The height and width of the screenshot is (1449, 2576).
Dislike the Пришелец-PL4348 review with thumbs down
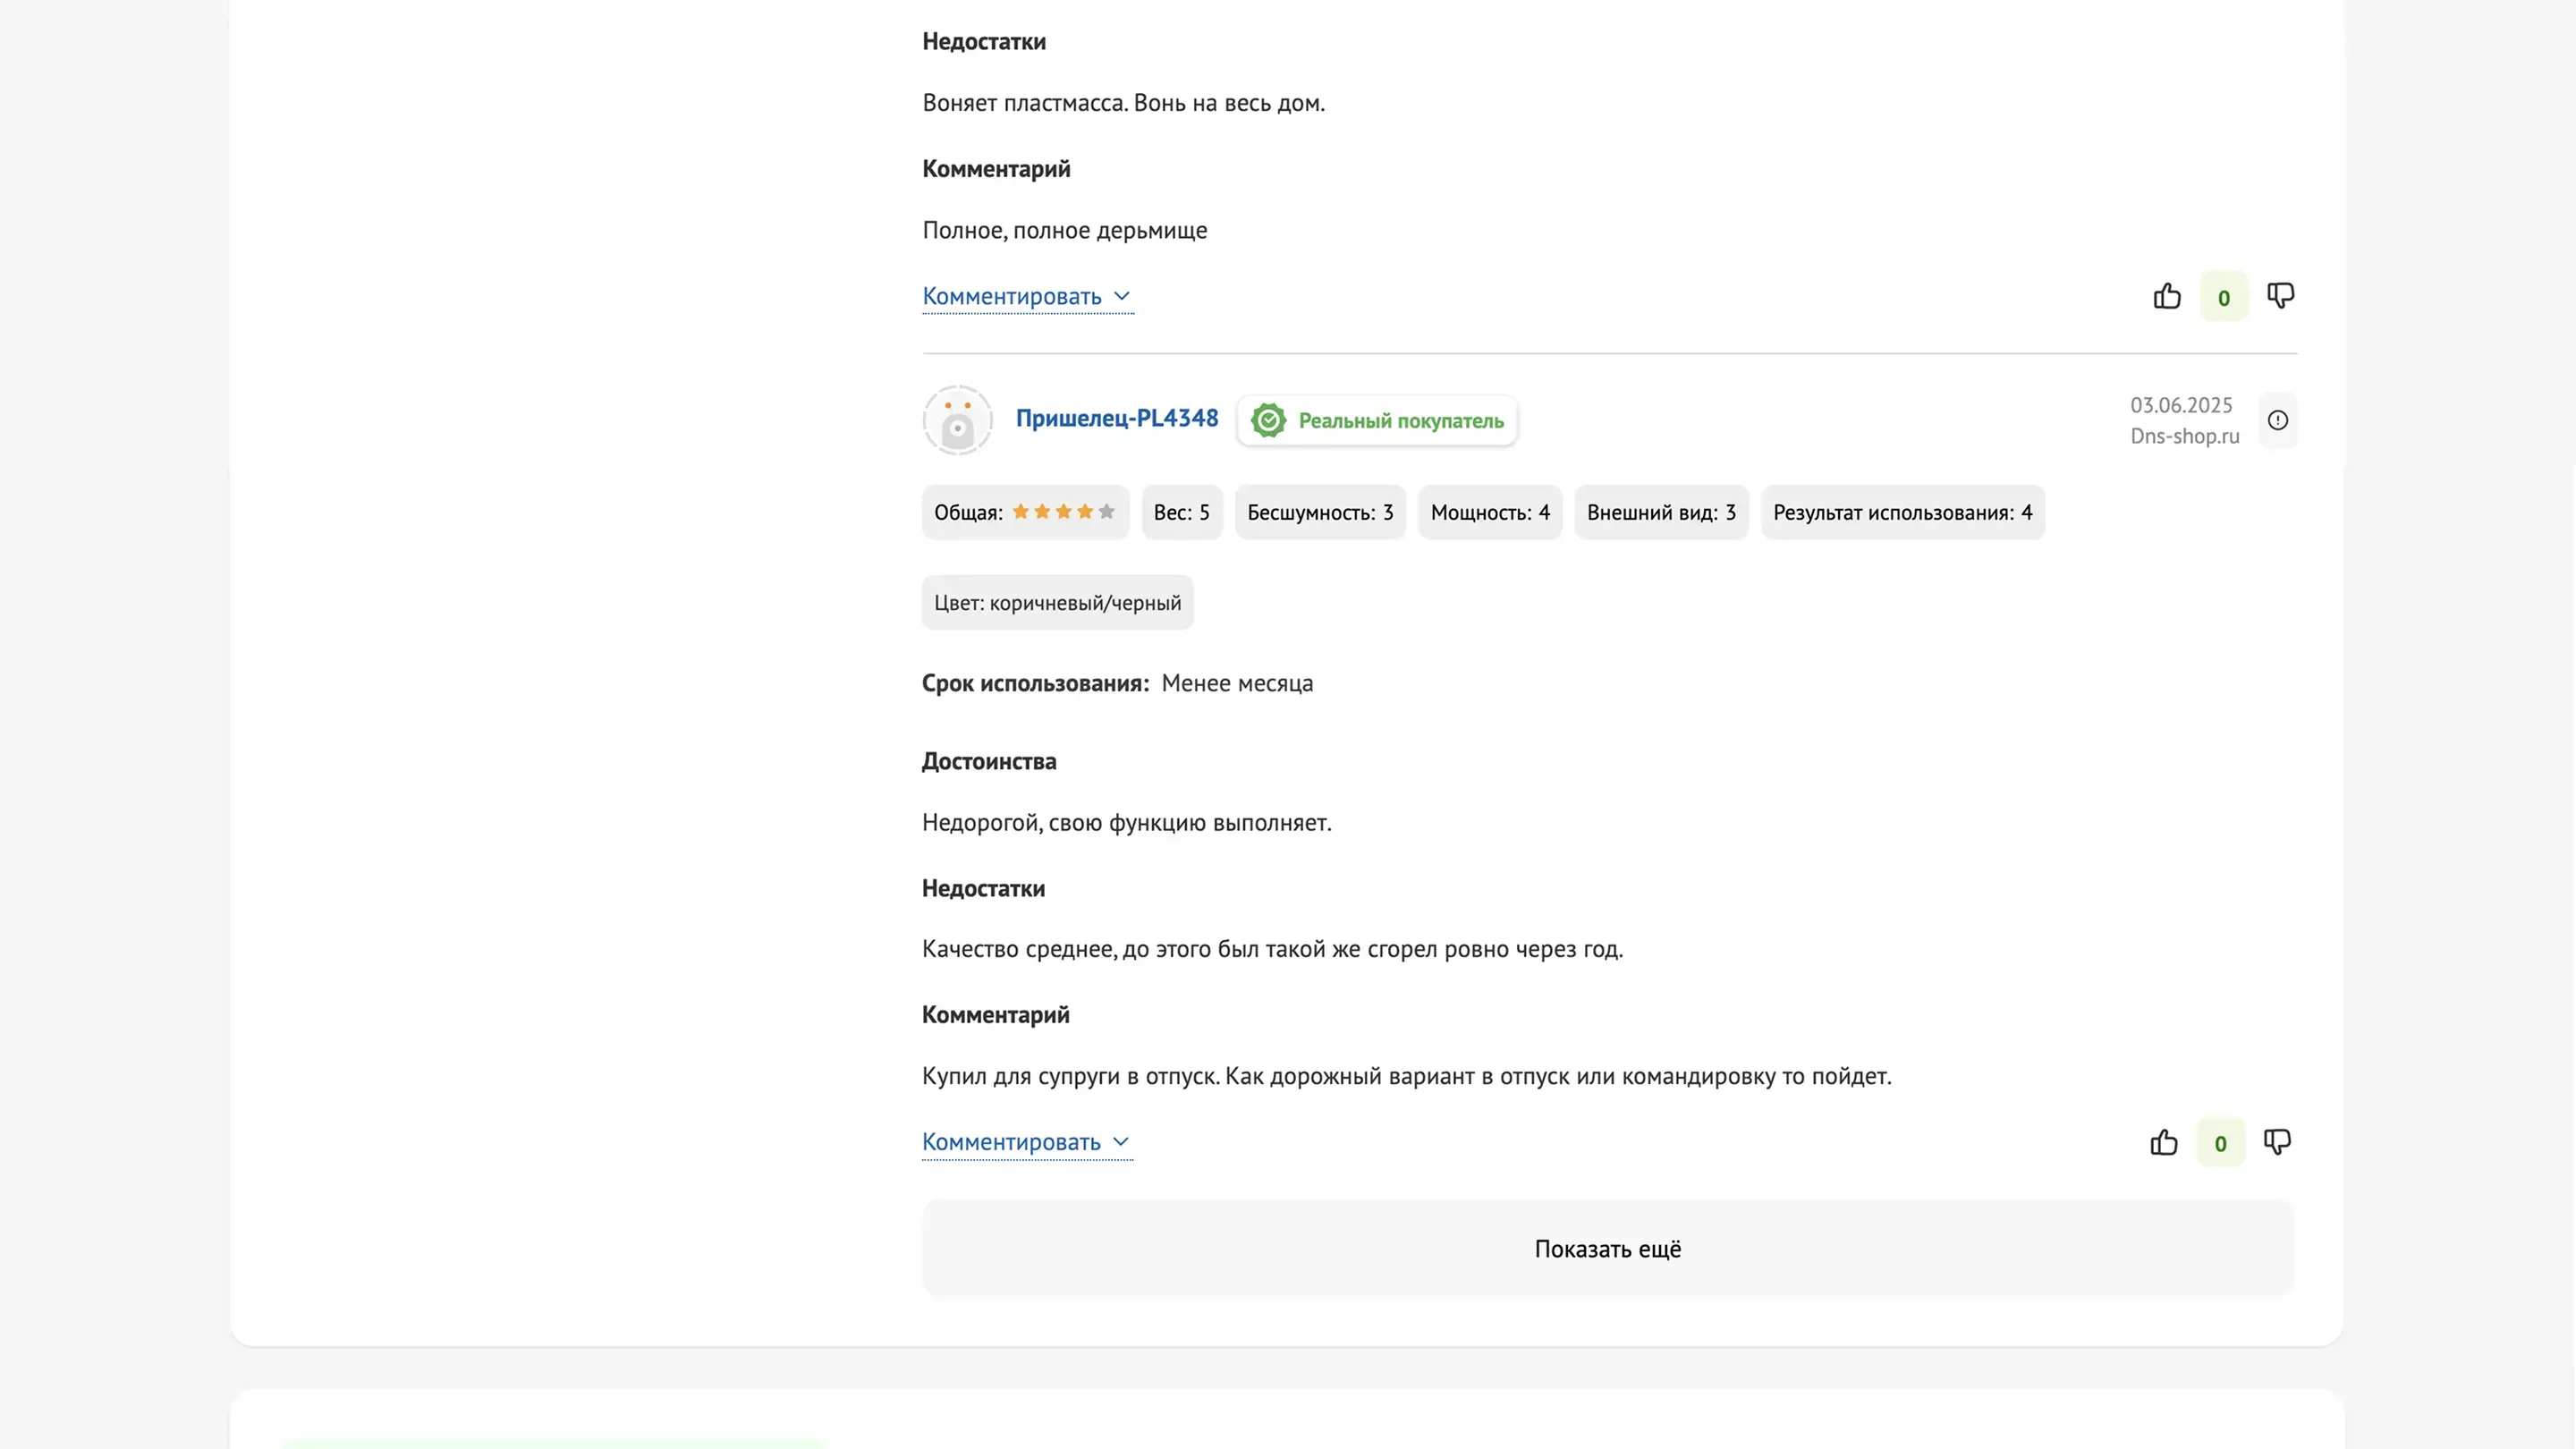[2277, 1142]
